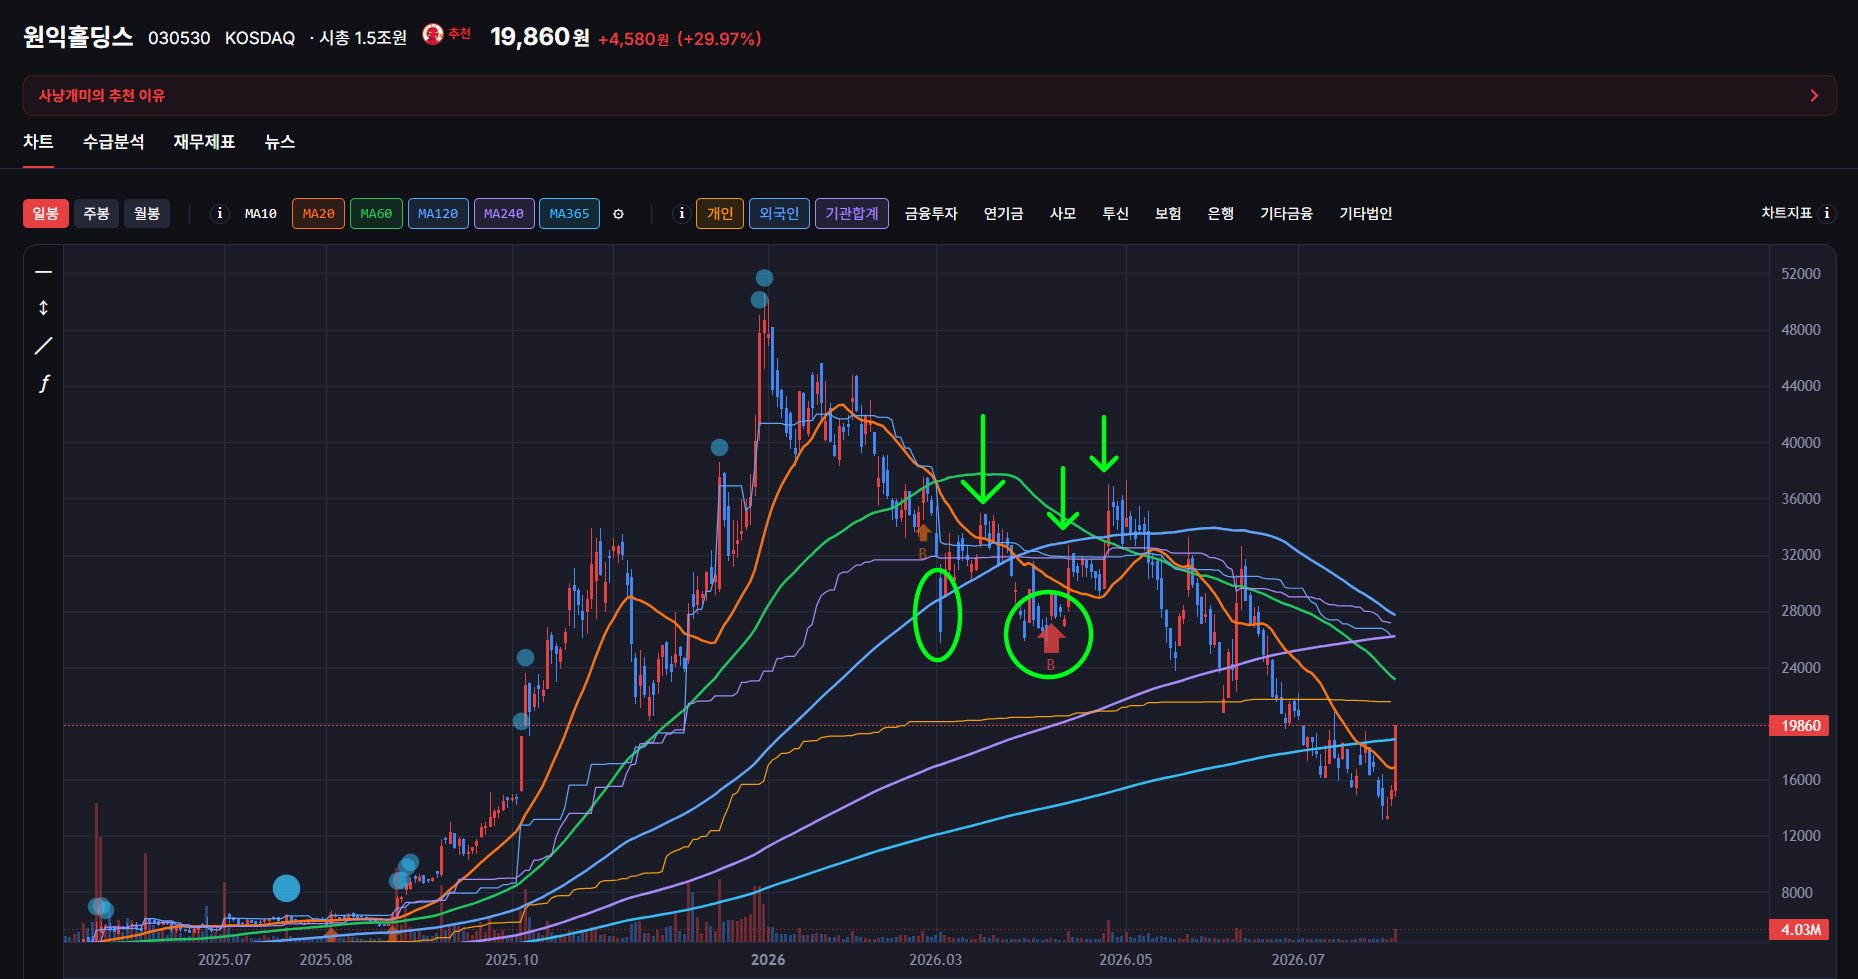Click the red B buy marker arrow

tap(1050, 638)
